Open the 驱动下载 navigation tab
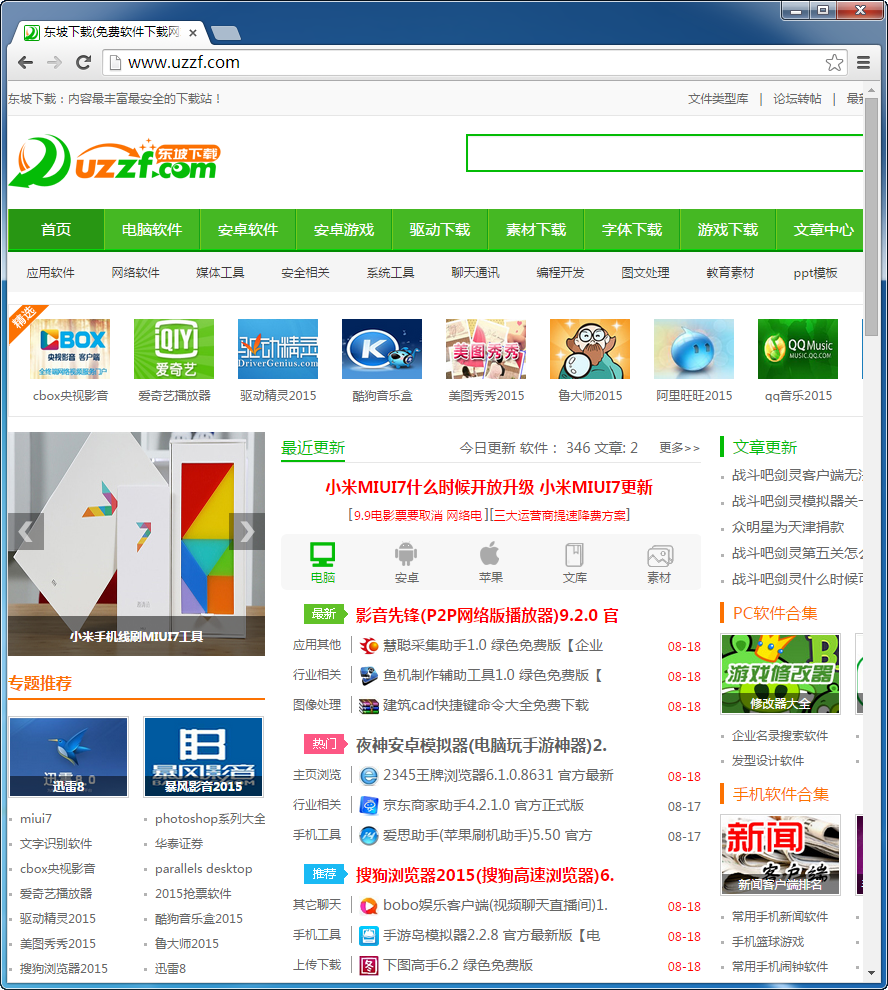 click(x=440, y=230)
